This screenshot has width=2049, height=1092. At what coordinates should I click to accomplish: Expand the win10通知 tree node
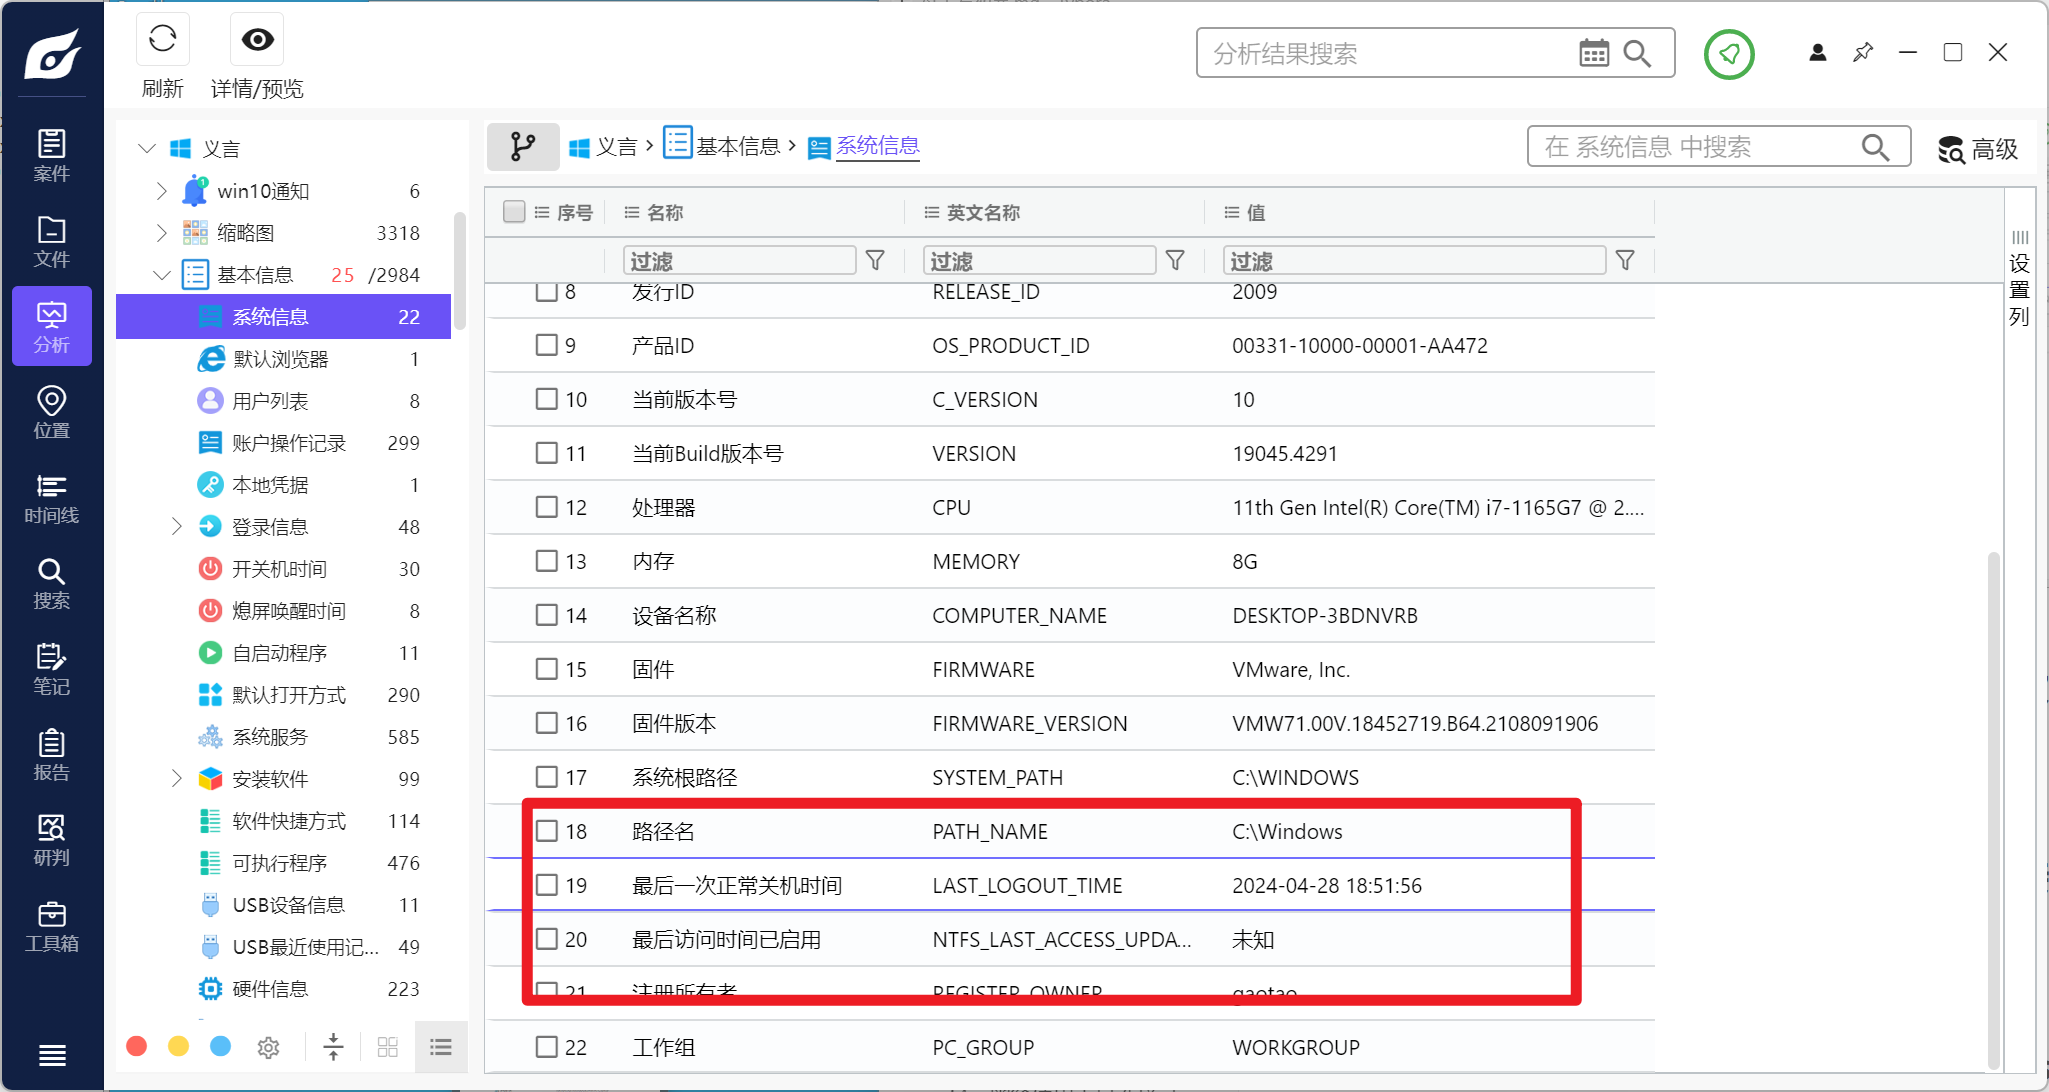point(162,191)
